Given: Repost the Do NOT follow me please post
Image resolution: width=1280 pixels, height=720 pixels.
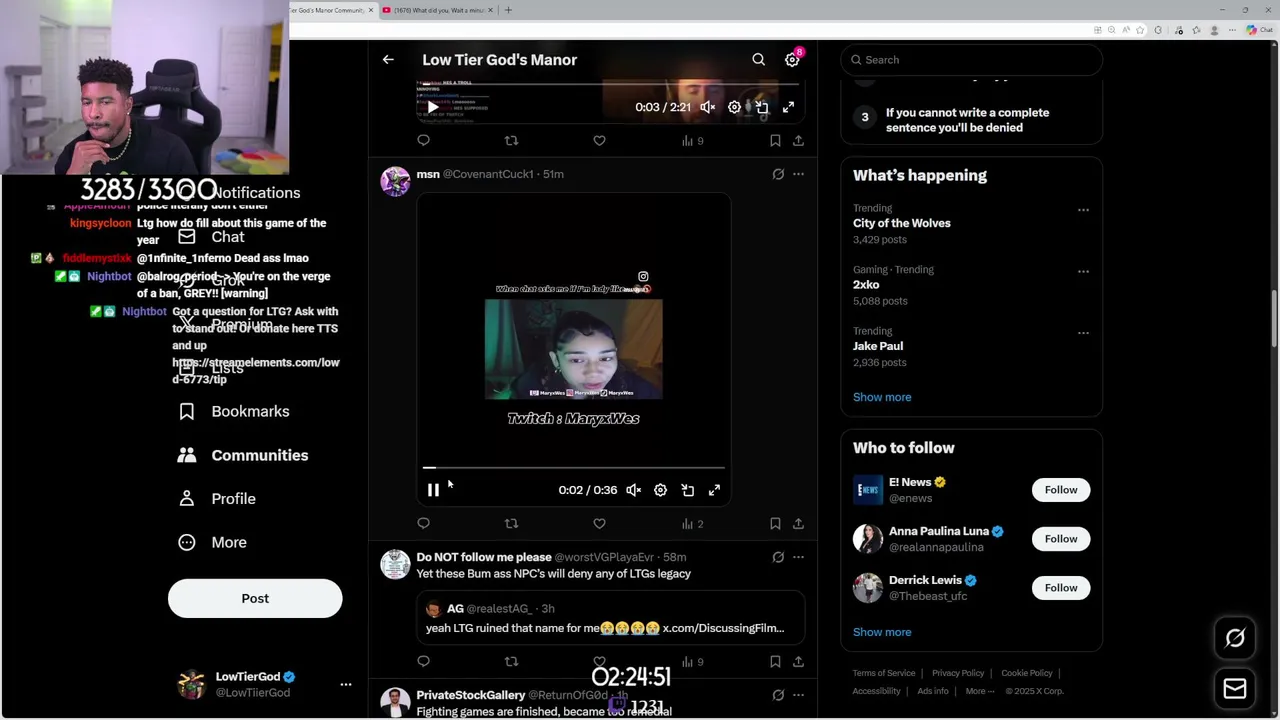Looking at the screenshot, I should [x=511, y=661].
